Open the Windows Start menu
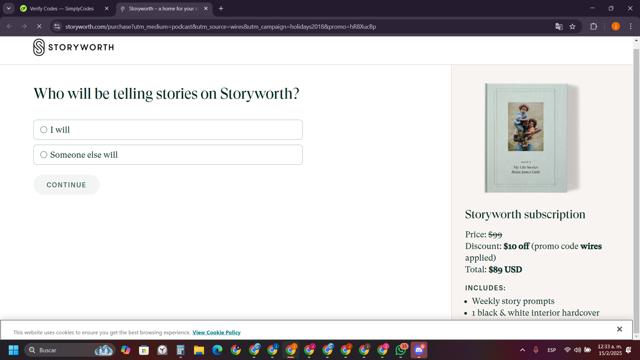This screenshot has width=640, height=360. click(13, 350)
